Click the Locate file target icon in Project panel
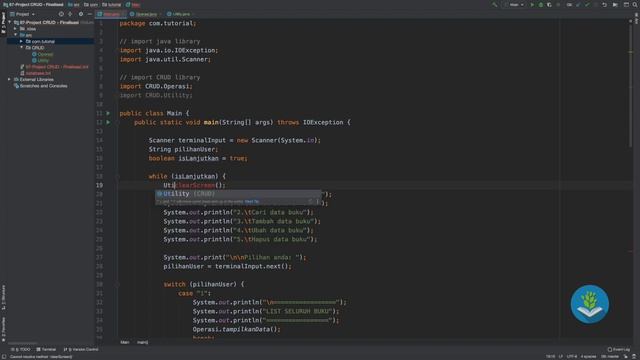 pos(61,14)
